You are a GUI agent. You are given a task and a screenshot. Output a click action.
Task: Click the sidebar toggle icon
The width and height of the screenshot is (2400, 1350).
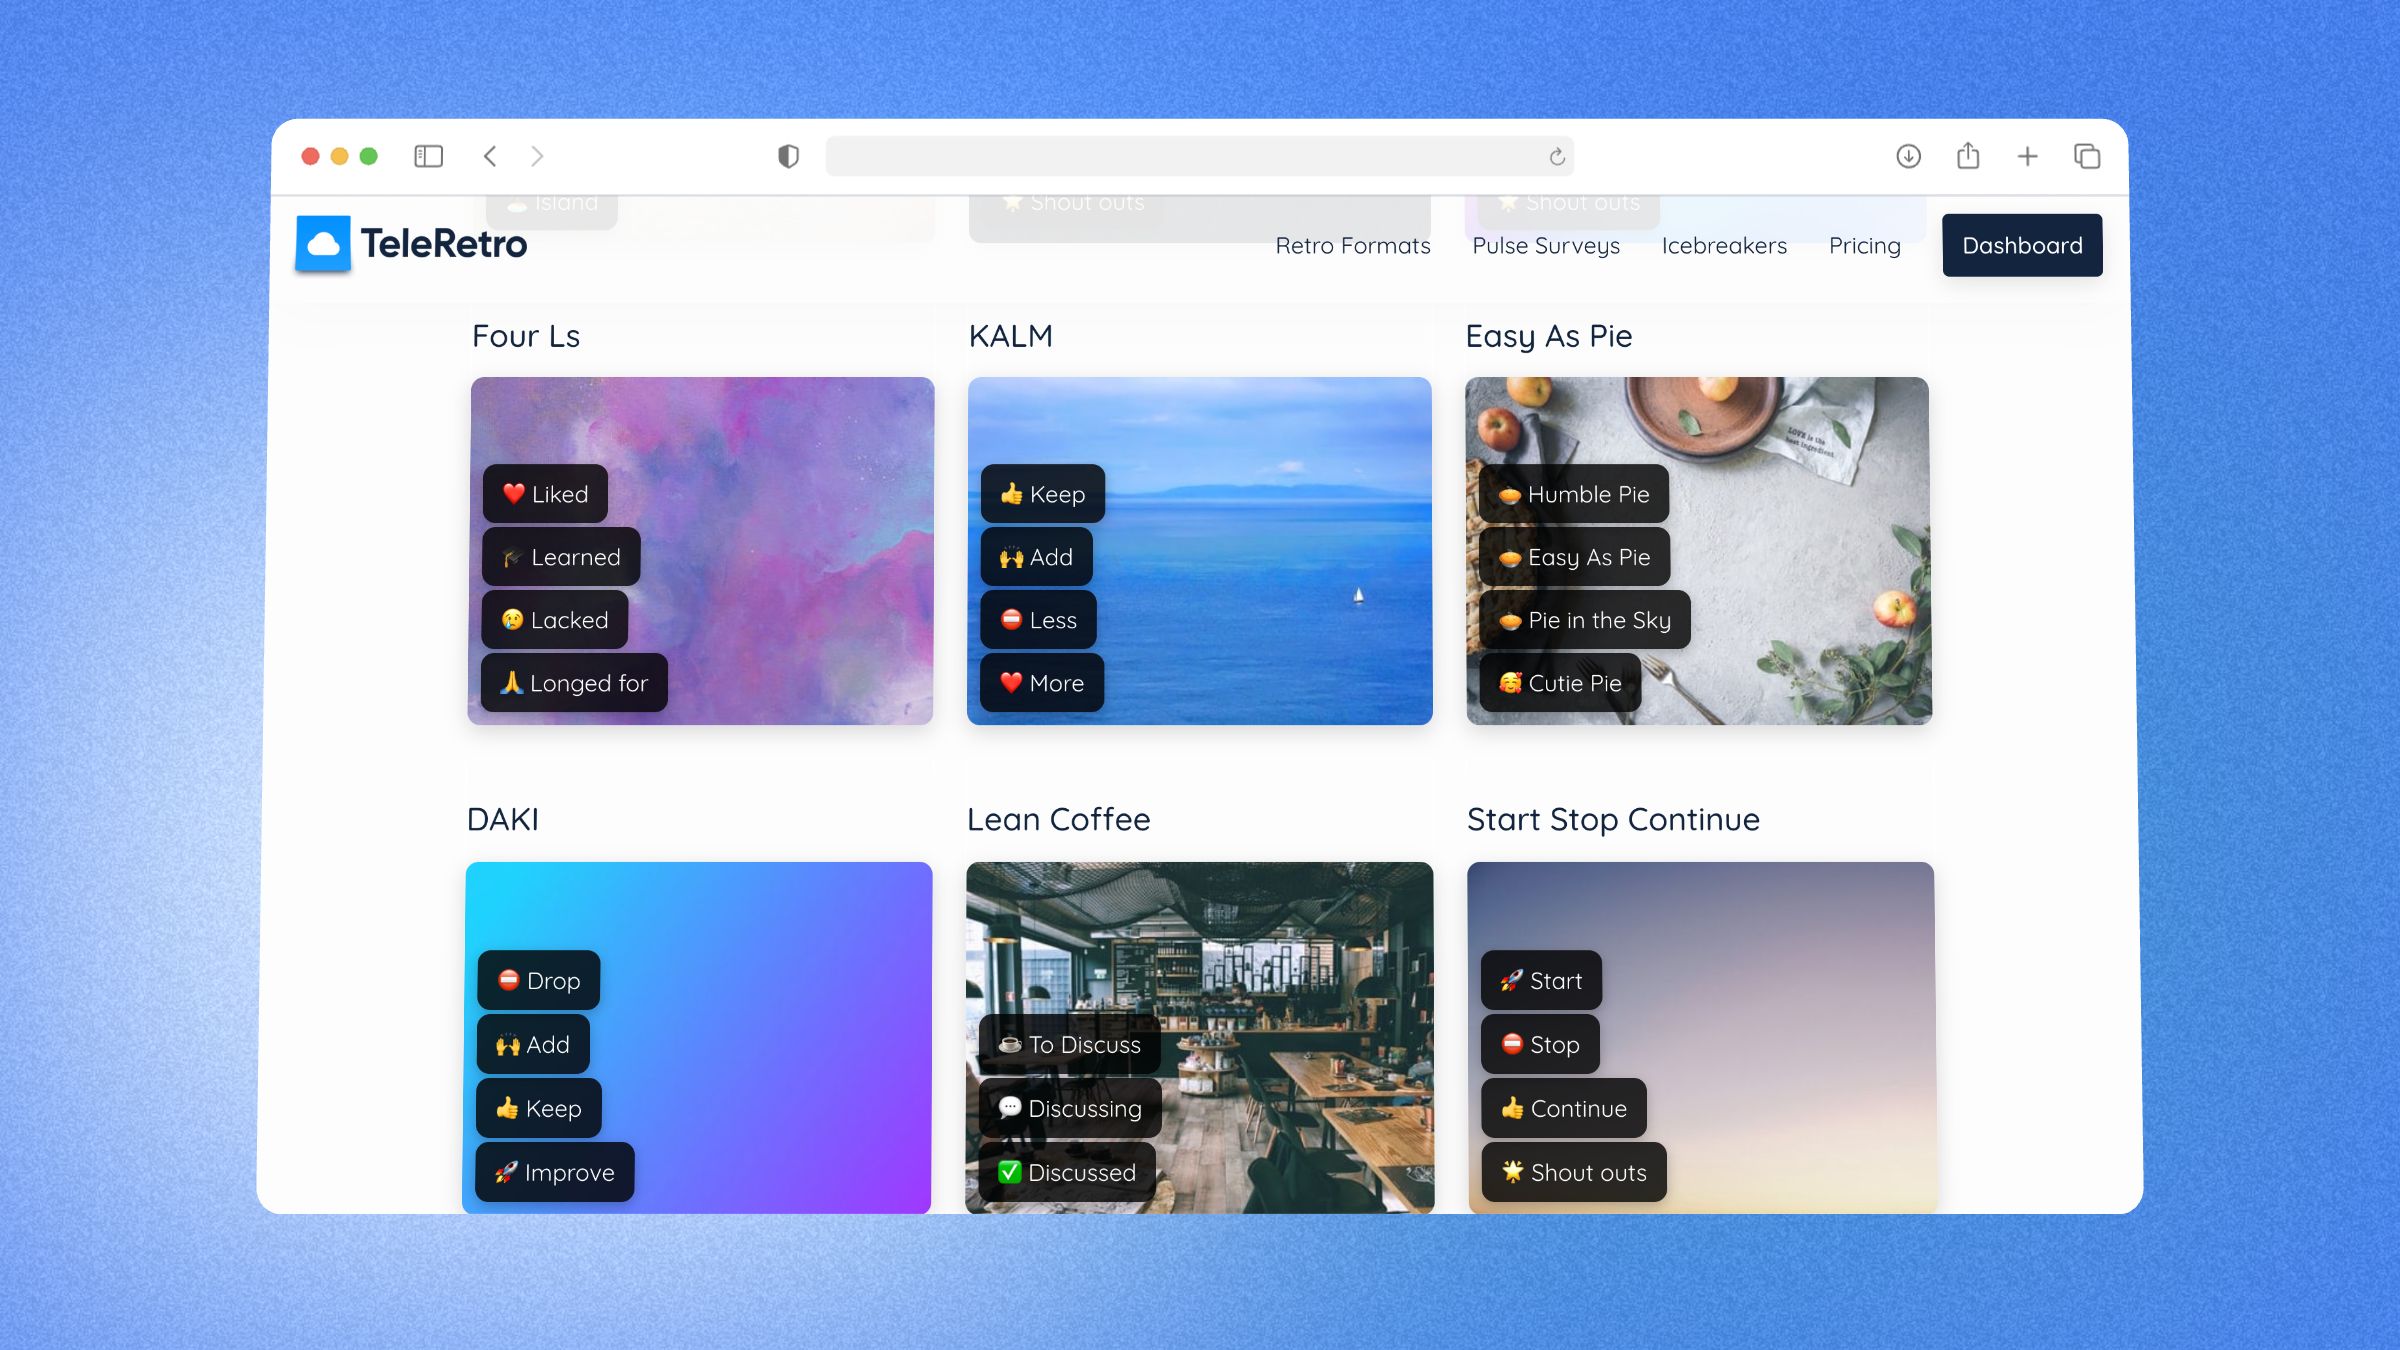429,155
